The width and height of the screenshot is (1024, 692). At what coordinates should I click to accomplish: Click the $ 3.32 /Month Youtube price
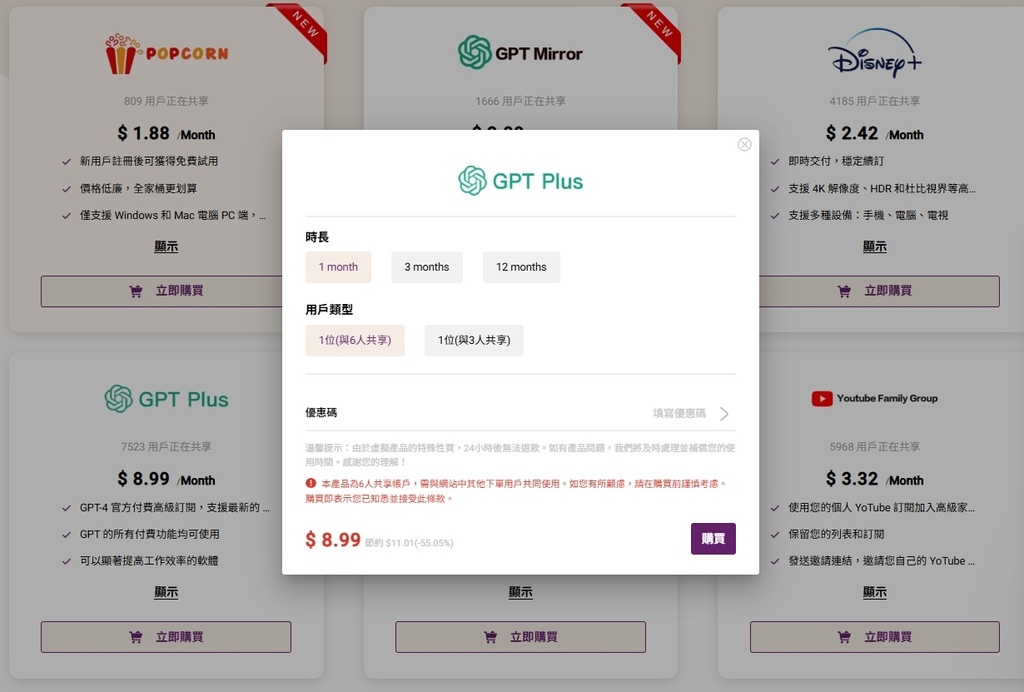(x=874, y=479)
